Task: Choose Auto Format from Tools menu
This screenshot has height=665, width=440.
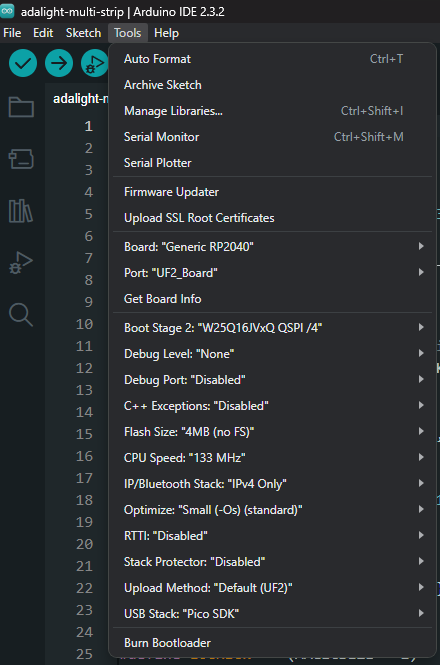Action: (x=272, y=59)
